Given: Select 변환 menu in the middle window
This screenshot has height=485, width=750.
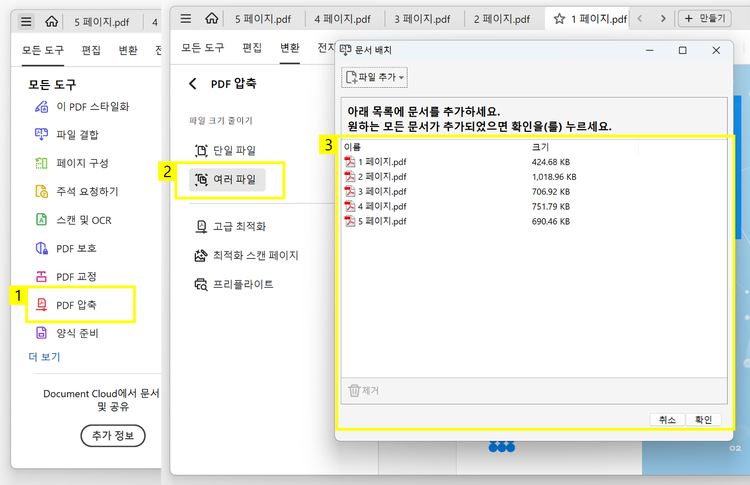Looking at the screenshot, I should 289,48.
